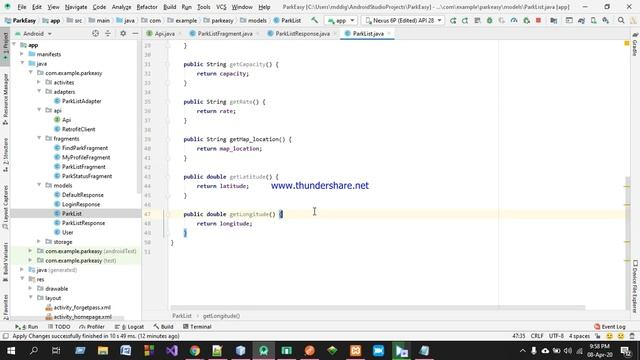Viewport: 640px width, 360px height.
Task: Click the editor horizontal scrollbar
Action: click(x=378, y=307)
